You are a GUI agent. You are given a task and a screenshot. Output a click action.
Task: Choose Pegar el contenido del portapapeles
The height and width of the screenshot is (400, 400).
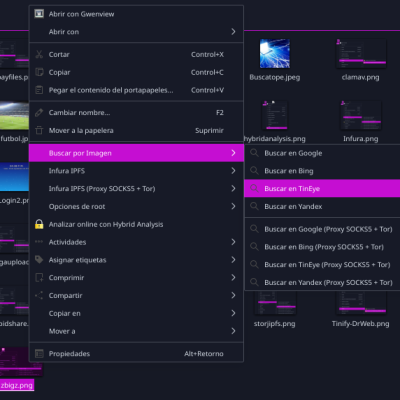(136, 90)
